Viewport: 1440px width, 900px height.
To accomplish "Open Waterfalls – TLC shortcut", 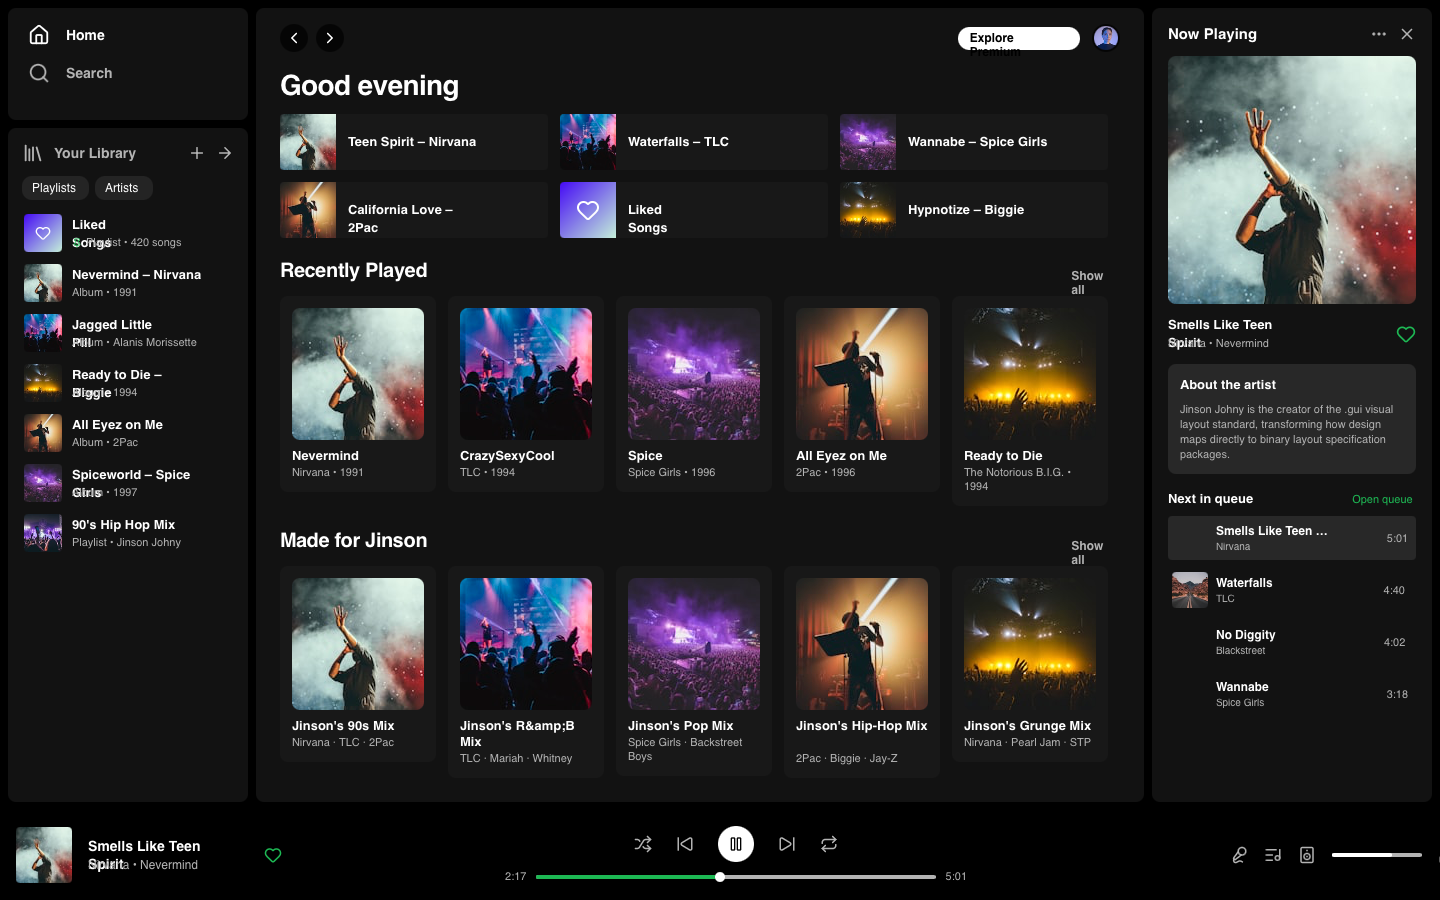I will coord(694,142).
